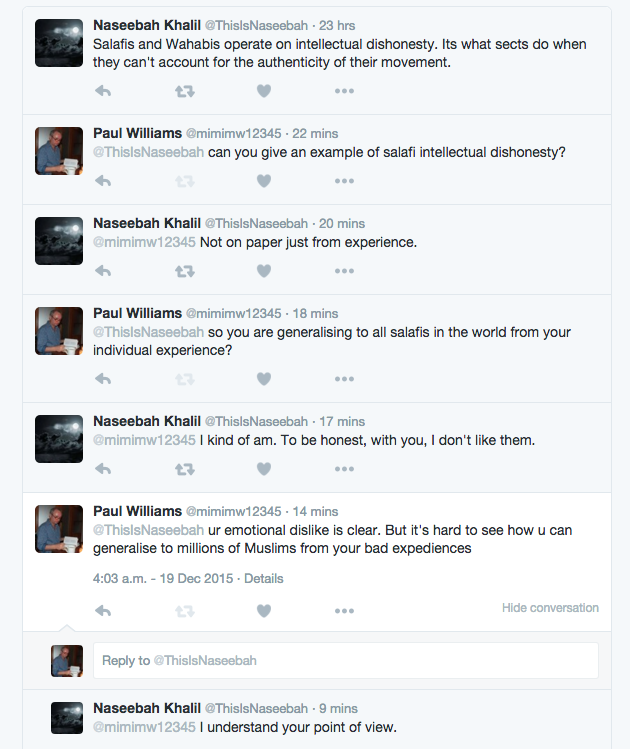Click the Hide conversation link
The height and width of the screenshot is (749, 630).
(550, 608)
